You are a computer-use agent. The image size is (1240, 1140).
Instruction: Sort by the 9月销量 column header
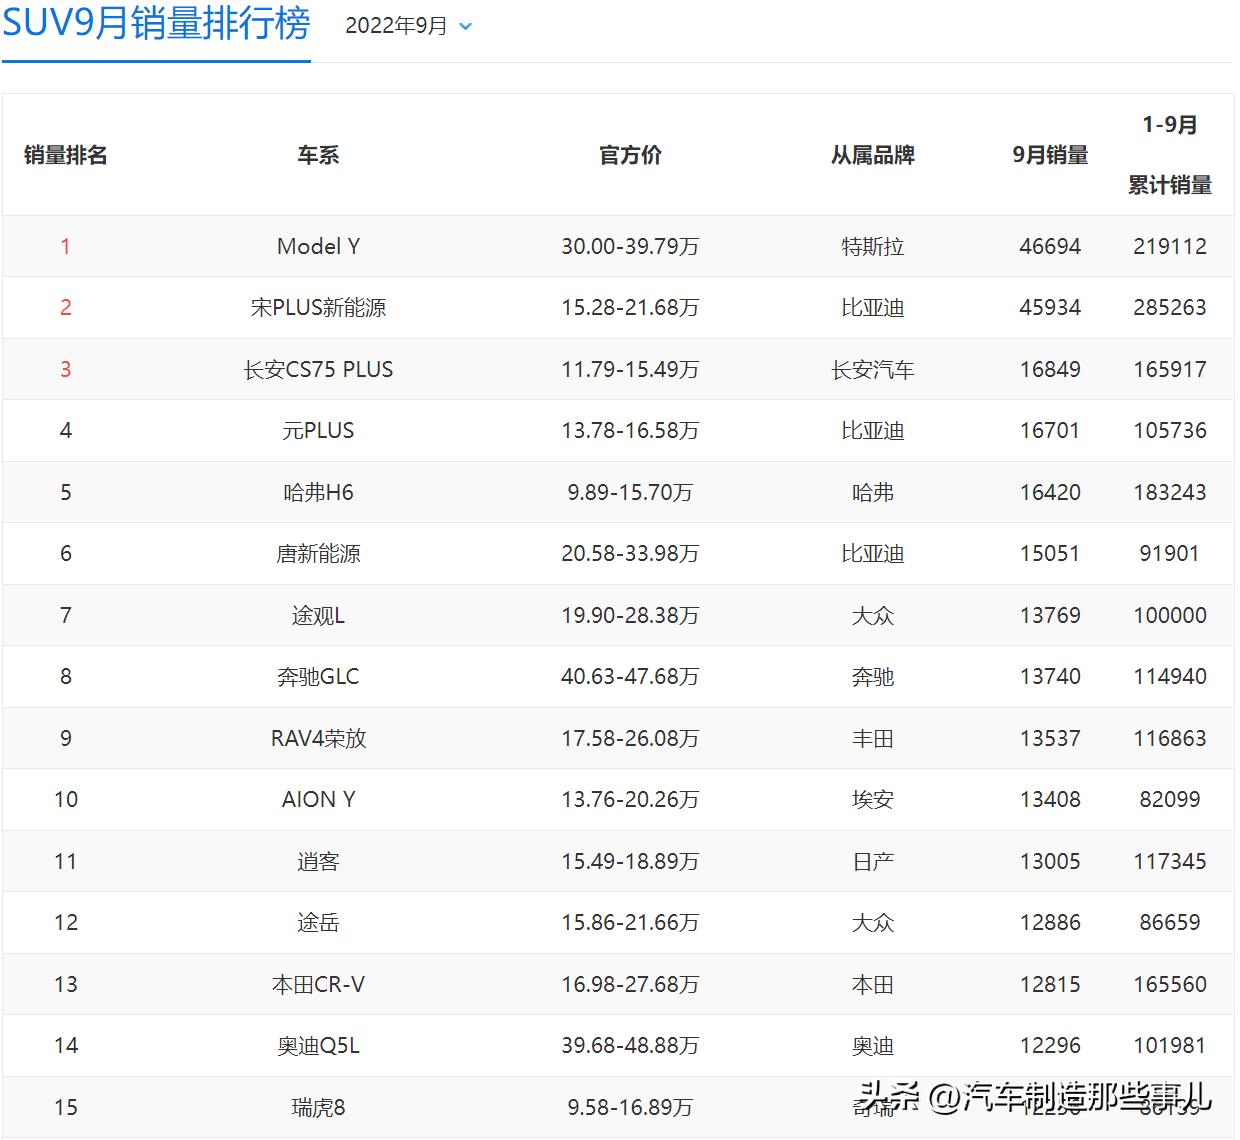[x=1050, y=155]
